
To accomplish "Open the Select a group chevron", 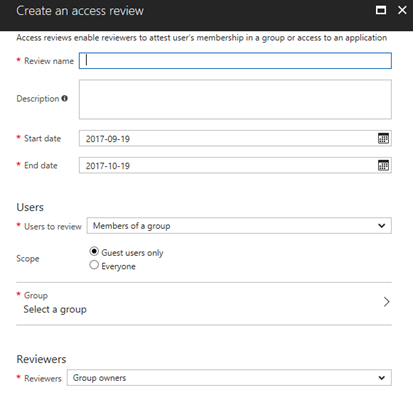I will [386, 302].
